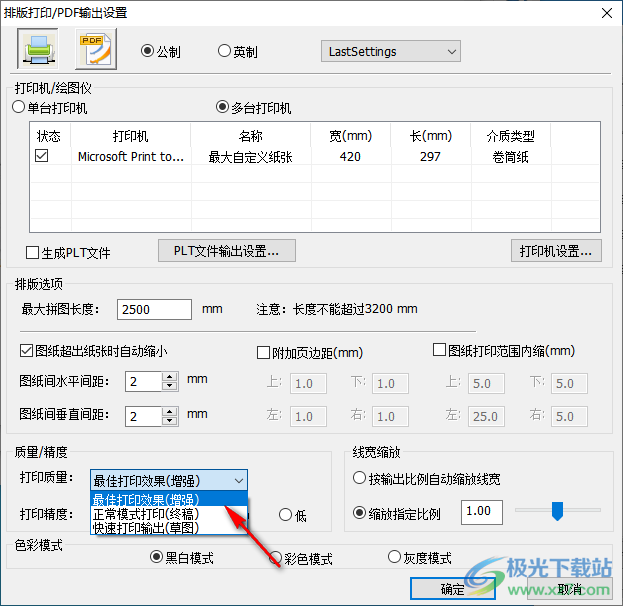Viewport: 623px width, 606px height.
Task: Click the 卷筒纸 media type cell
Action: pyautogui.click(x=511, y=157)
